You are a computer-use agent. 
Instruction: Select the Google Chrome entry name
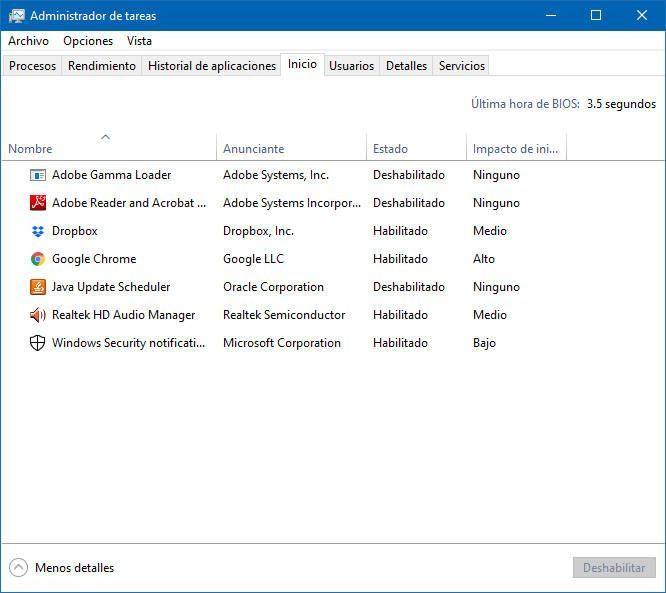coord(94,259)
